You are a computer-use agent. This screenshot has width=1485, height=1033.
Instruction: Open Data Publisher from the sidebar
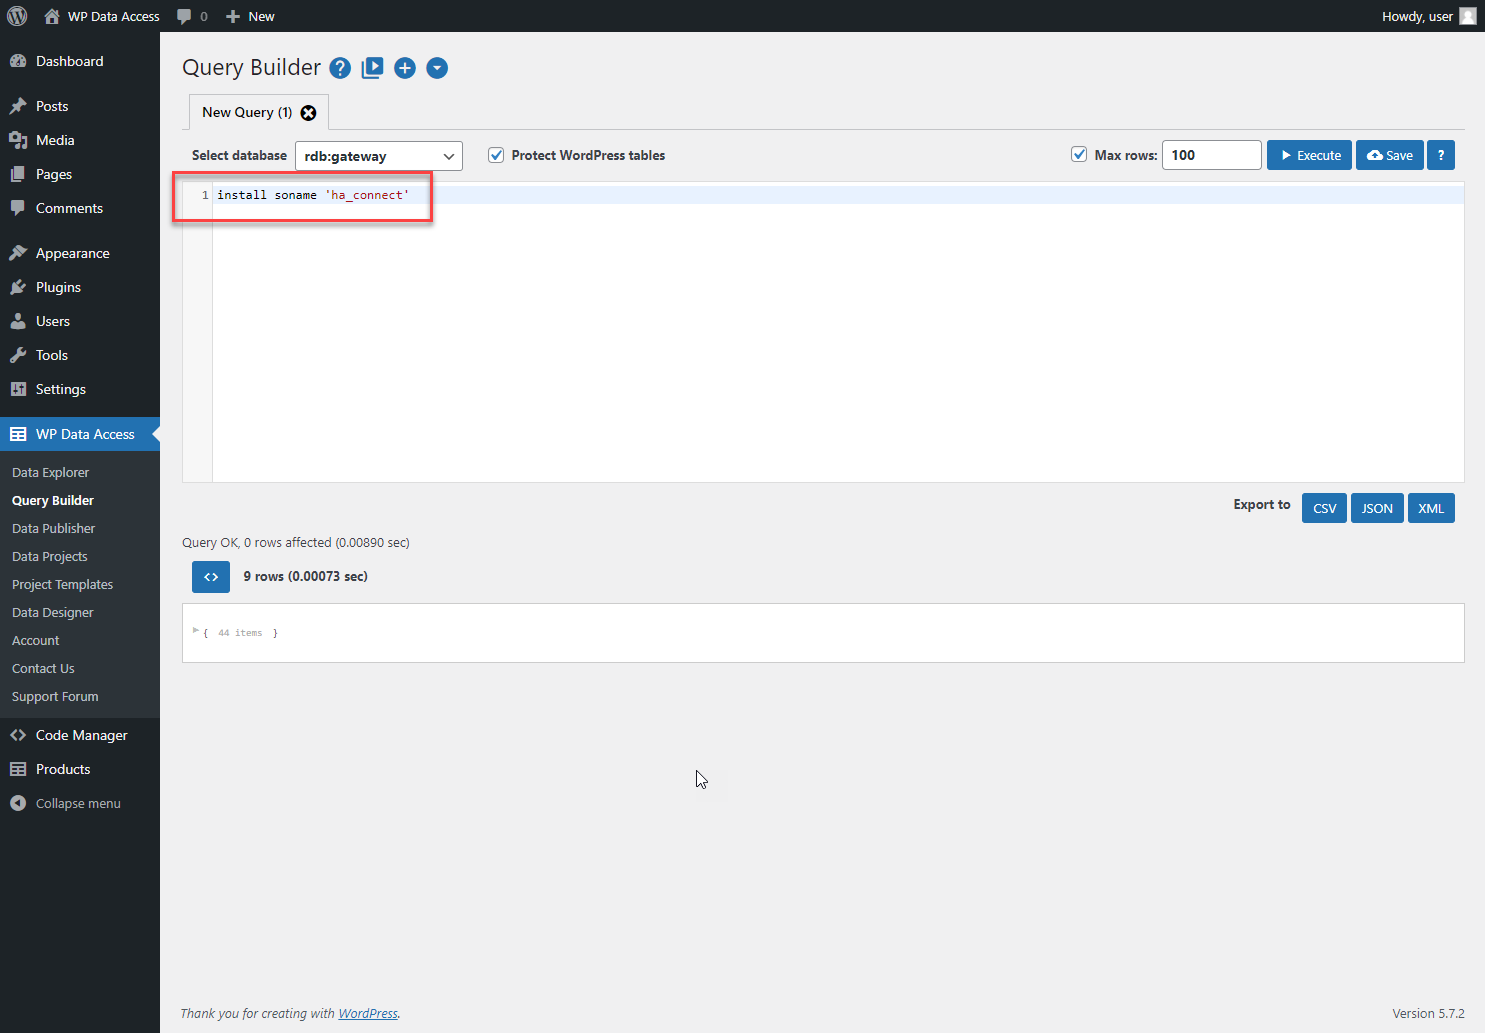click(x=53, y=528)
